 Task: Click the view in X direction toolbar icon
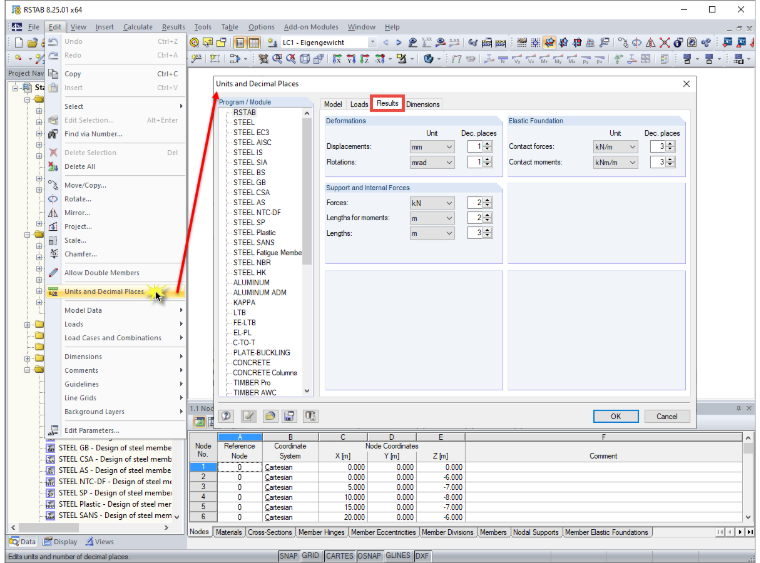point(337,59)
